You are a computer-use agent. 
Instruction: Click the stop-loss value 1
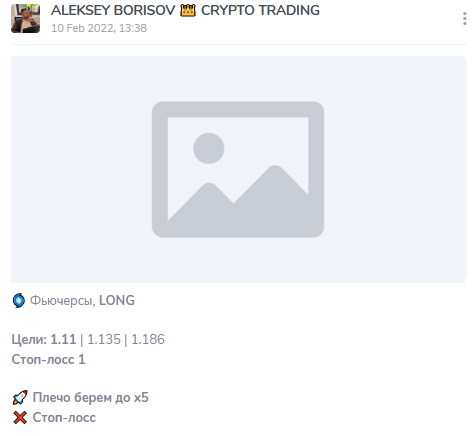pyautogui.click(x=82, y=359)
